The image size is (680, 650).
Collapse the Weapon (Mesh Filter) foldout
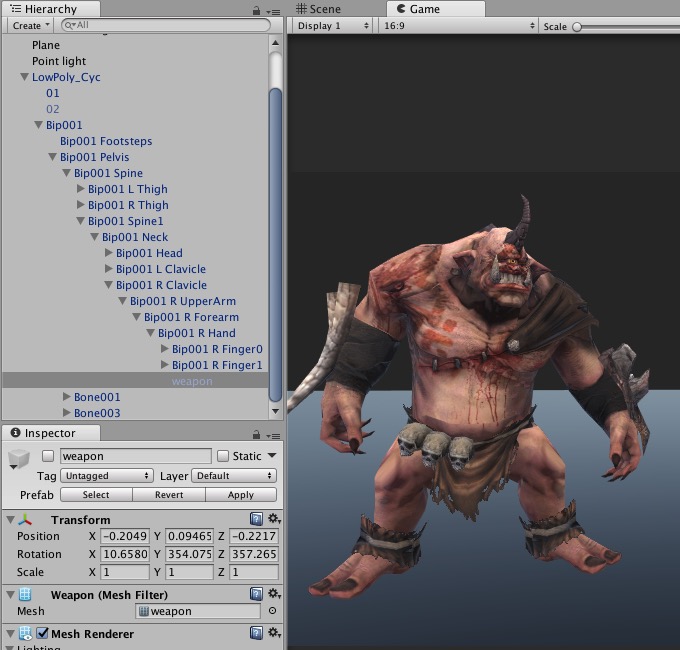click(x=10, y=594)
